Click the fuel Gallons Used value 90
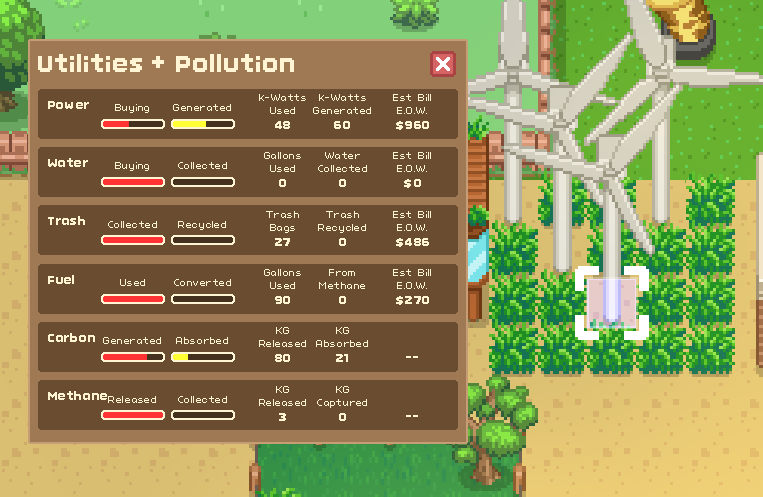Image resolution: width=763 pixels, height=497 pixels. click(x=282, y=300)
